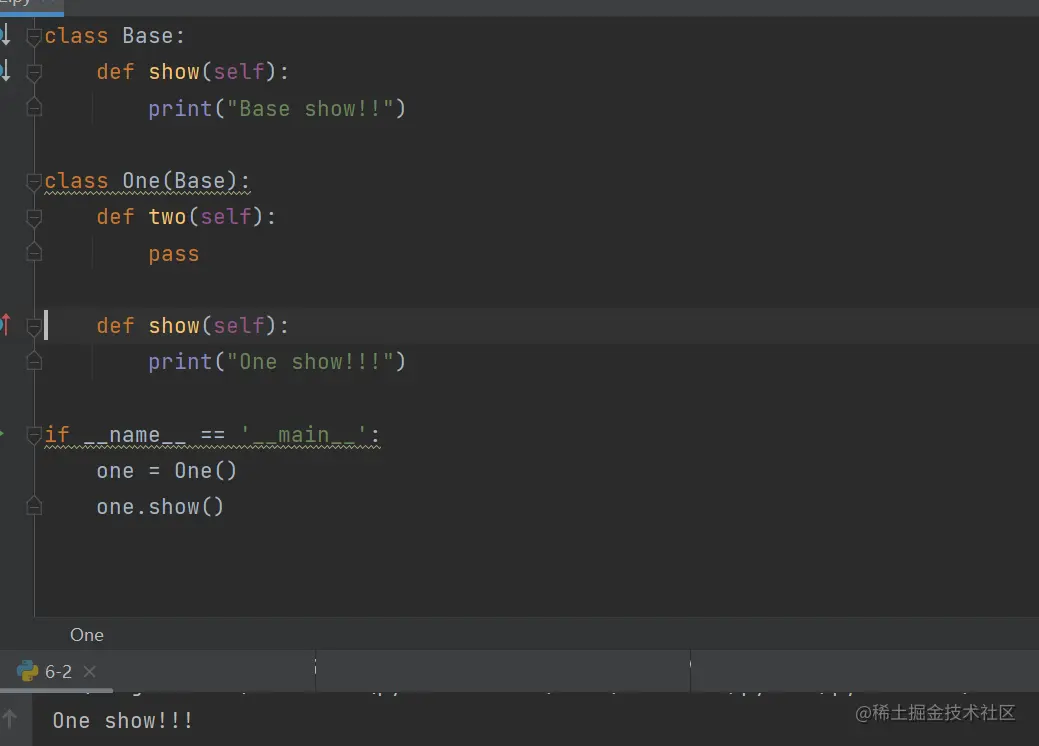
Task: Click the class name Base in first line
Action: [147, 36]
